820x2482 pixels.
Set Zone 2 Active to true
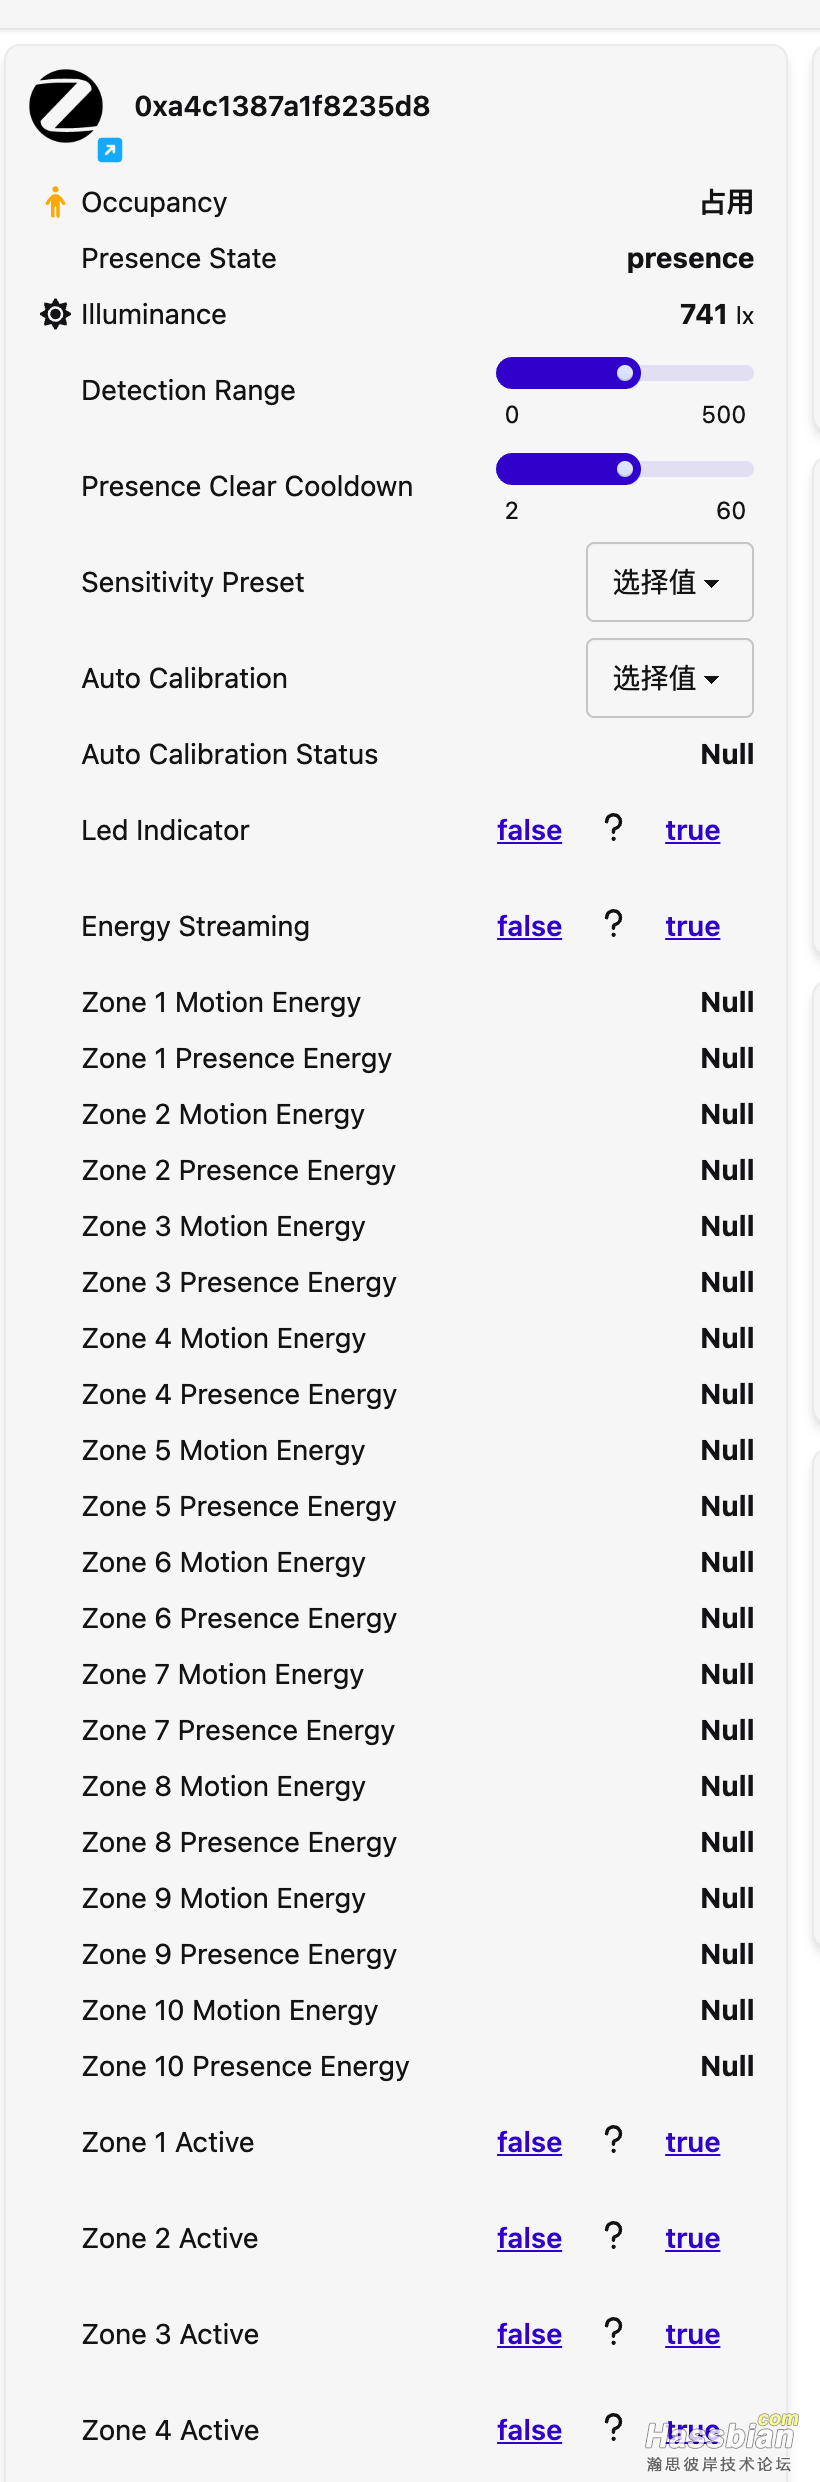[x=693, y=2238]
